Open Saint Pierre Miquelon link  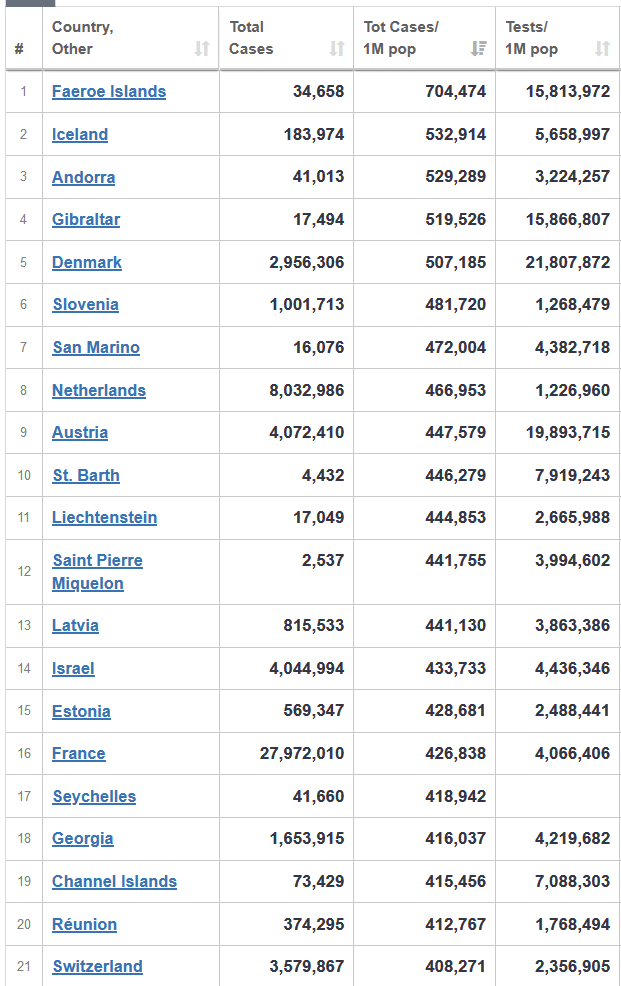97,572
